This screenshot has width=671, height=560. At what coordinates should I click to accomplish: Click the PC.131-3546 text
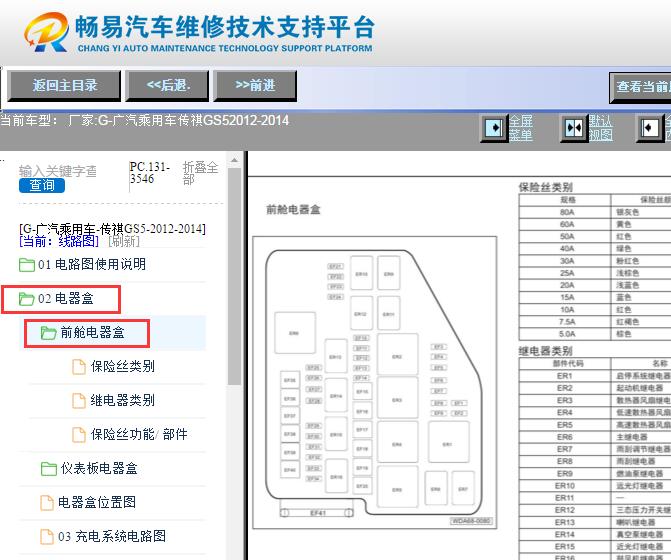150,173
